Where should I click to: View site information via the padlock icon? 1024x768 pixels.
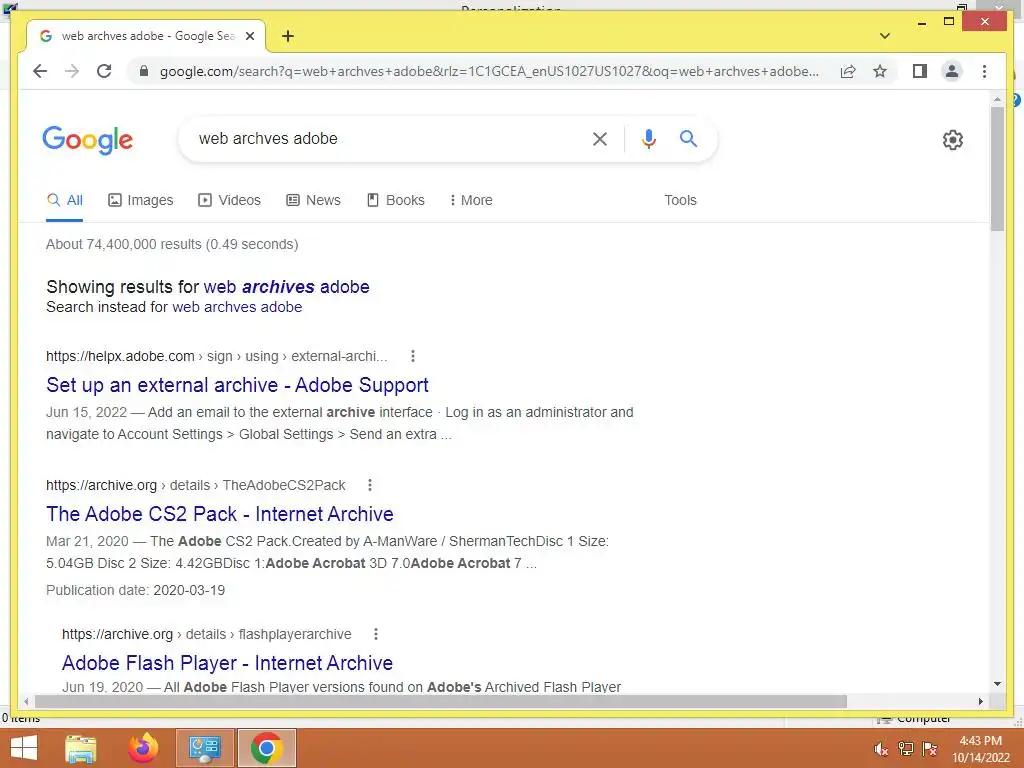point(144,71)
